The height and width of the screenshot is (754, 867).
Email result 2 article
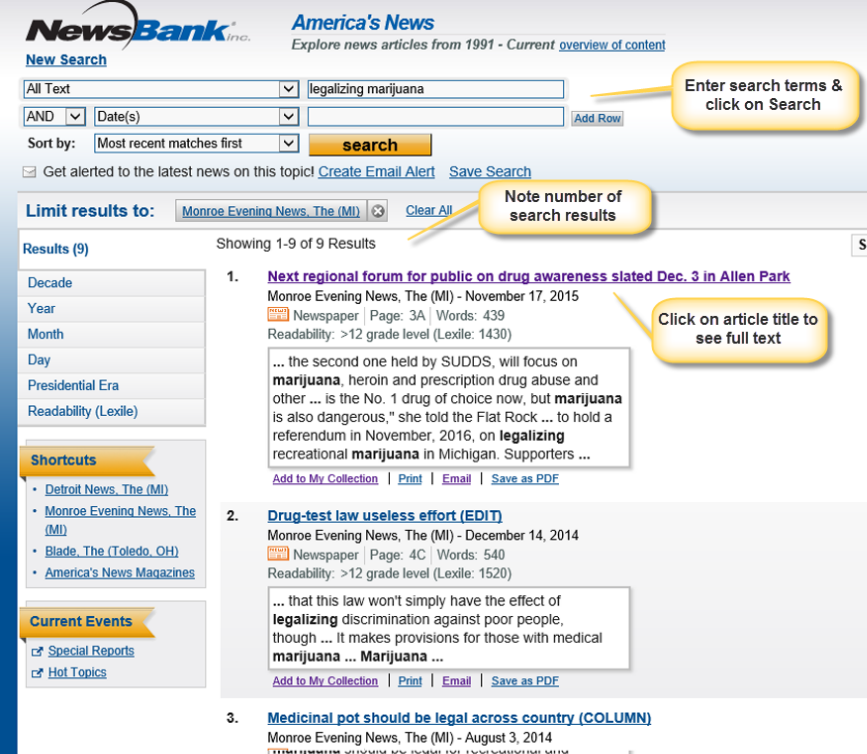[x=457, y=681]
